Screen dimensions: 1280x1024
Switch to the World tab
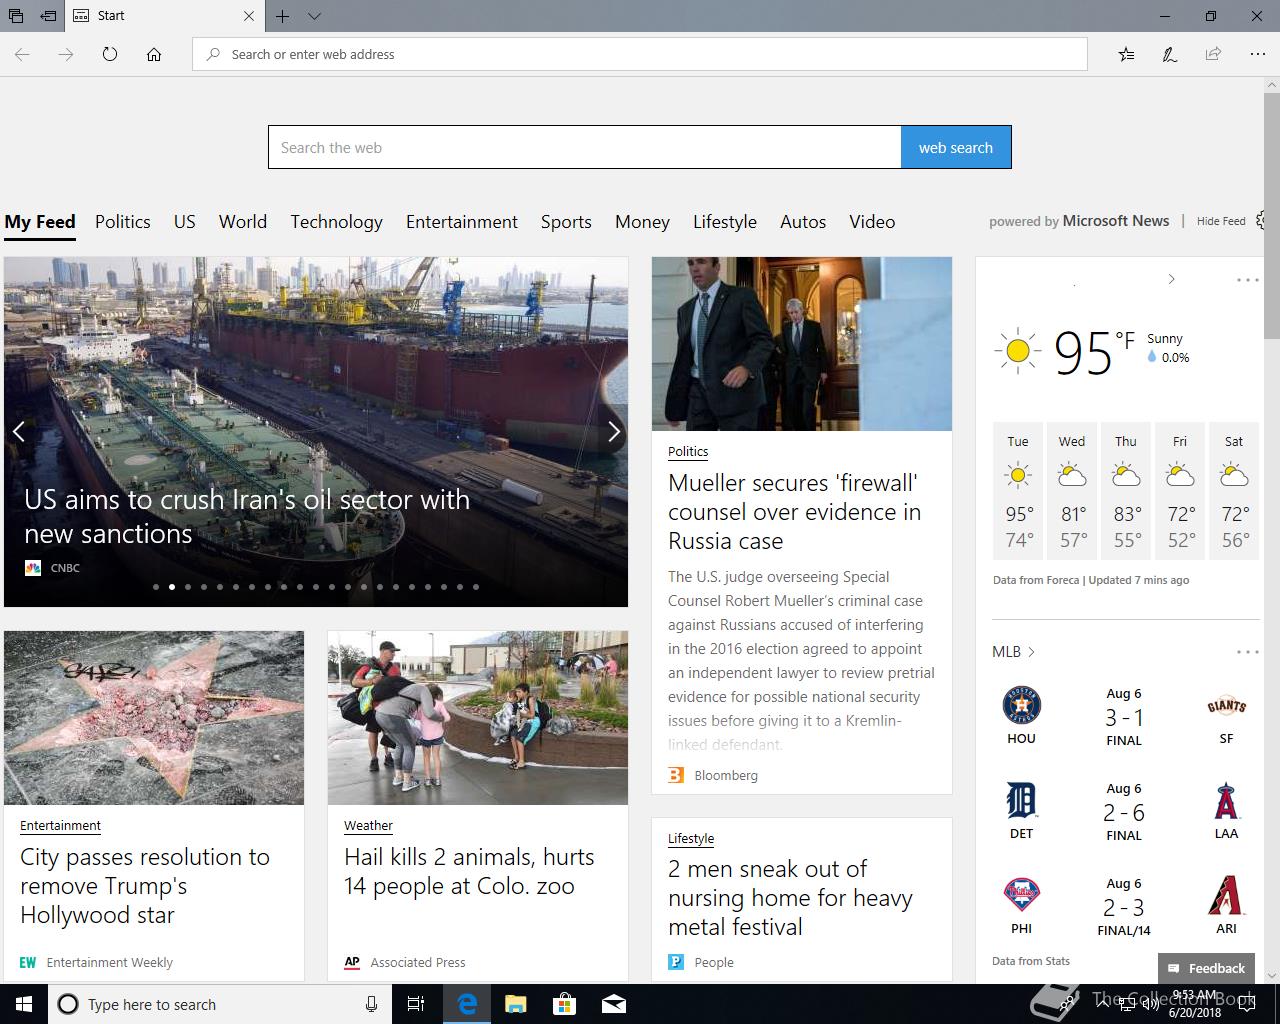pyautogui.click(x=243, y=222)
